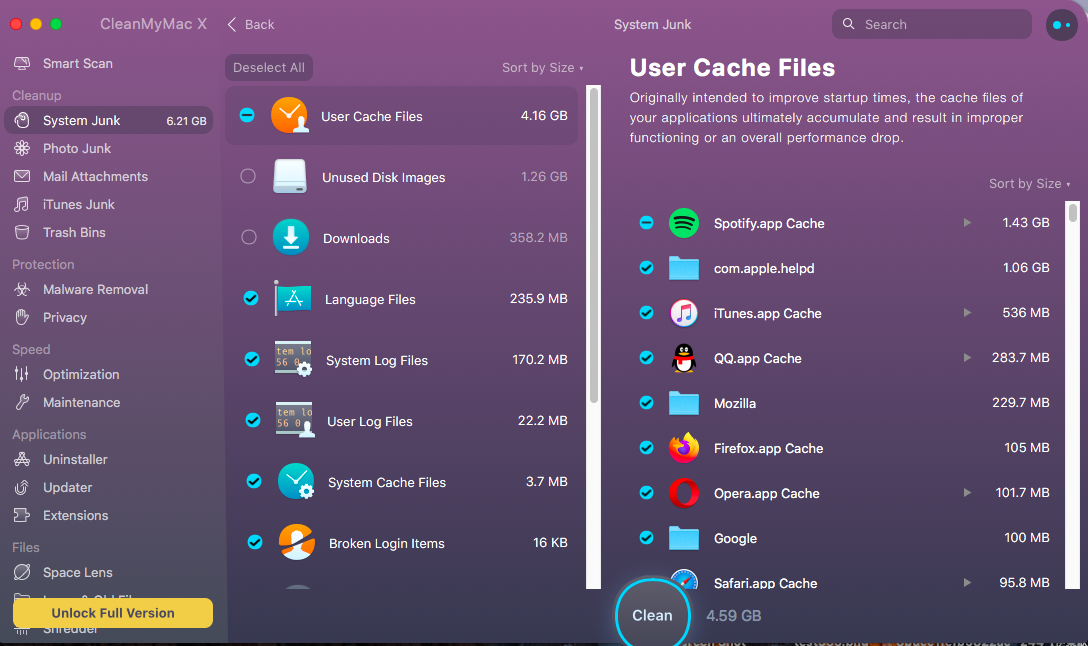Screen dimensions: 1088x646
Task: Click the Malware Removal biohazard icon
Action: pos(22,289)
